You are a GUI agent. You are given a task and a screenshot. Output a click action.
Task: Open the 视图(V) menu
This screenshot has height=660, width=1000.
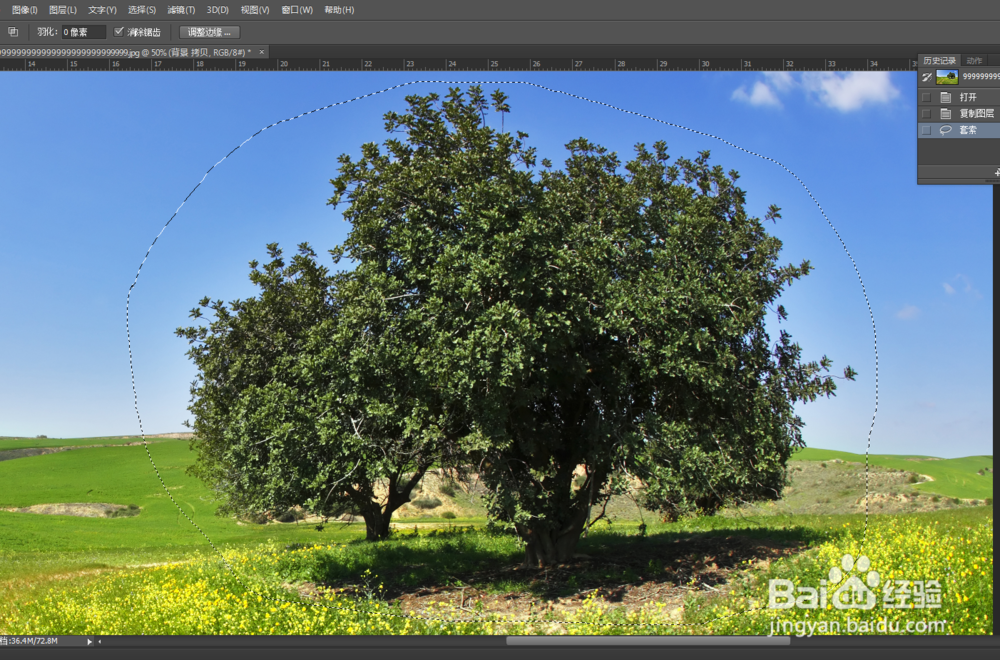[254, 10]
